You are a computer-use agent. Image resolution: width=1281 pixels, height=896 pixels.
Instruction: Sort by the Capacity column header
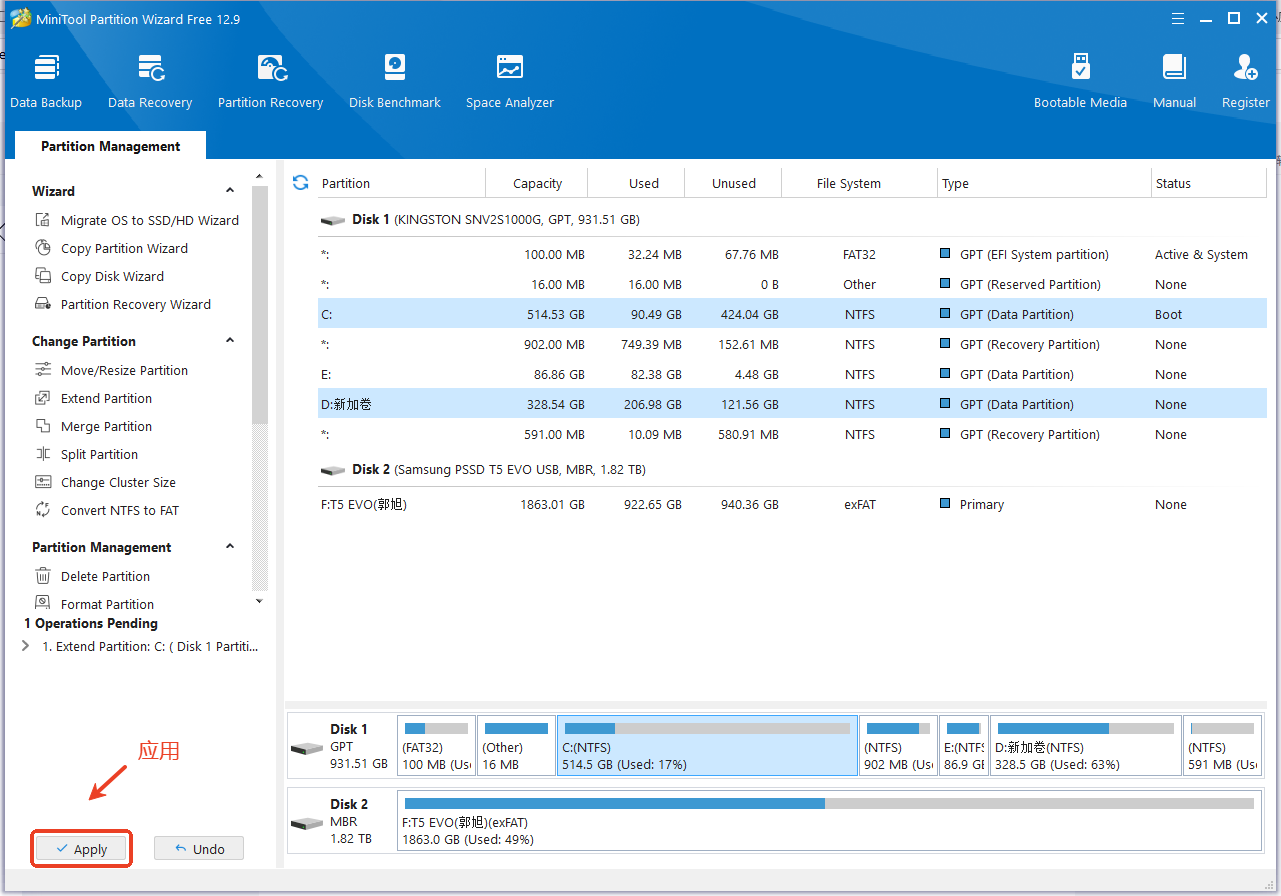537,183
